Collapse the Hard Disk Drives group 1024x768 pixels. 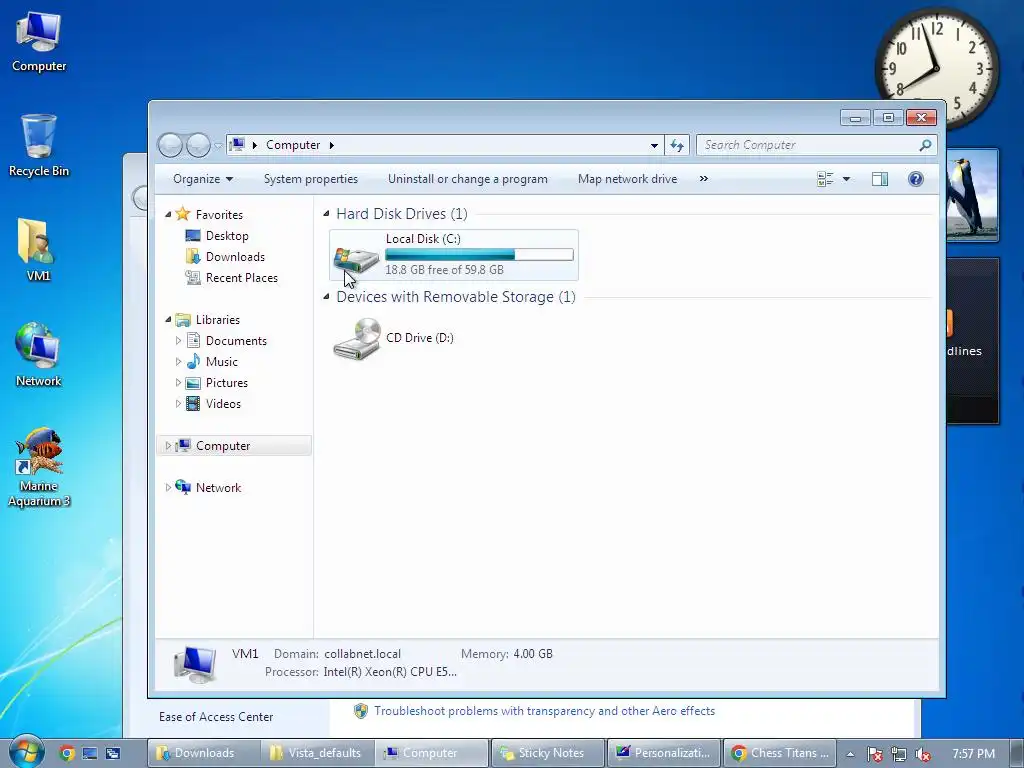pos(327,214)
